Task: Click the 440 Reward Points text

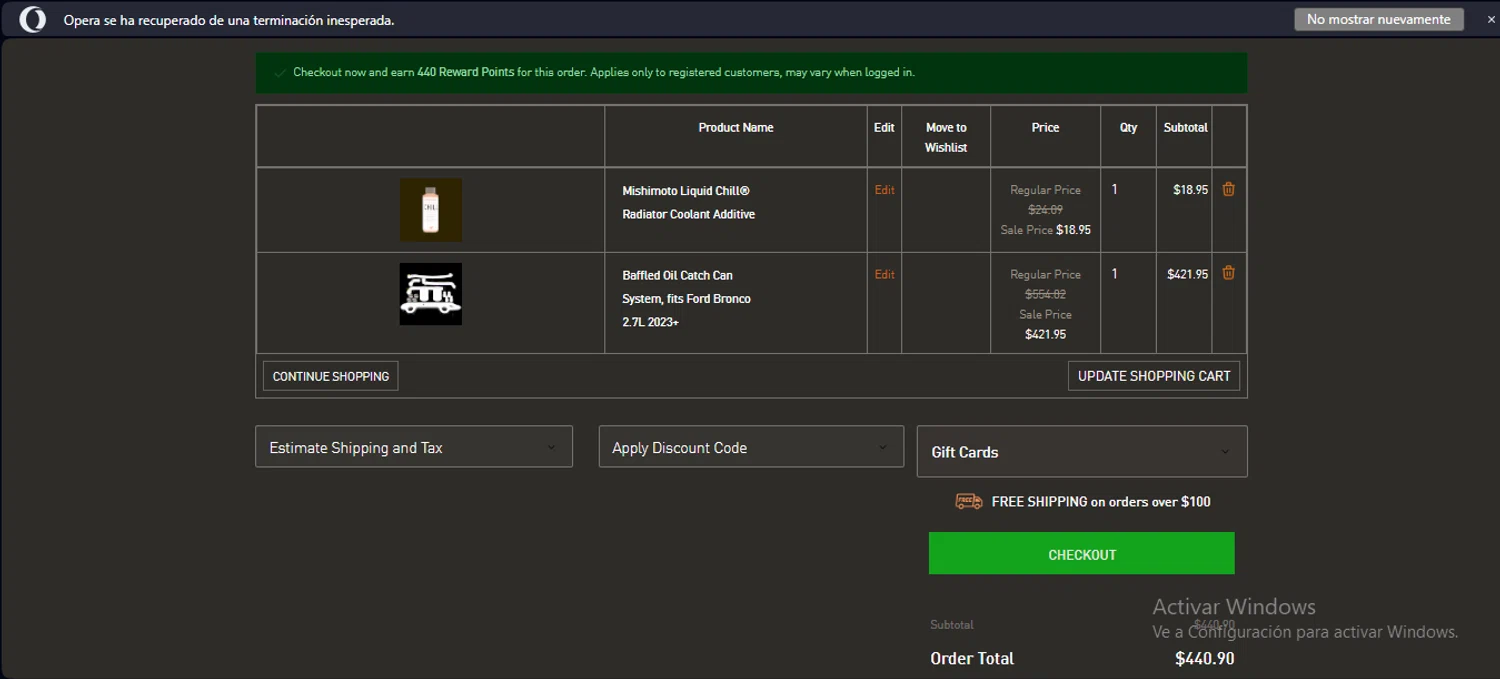Action: [x=465, y=72]
